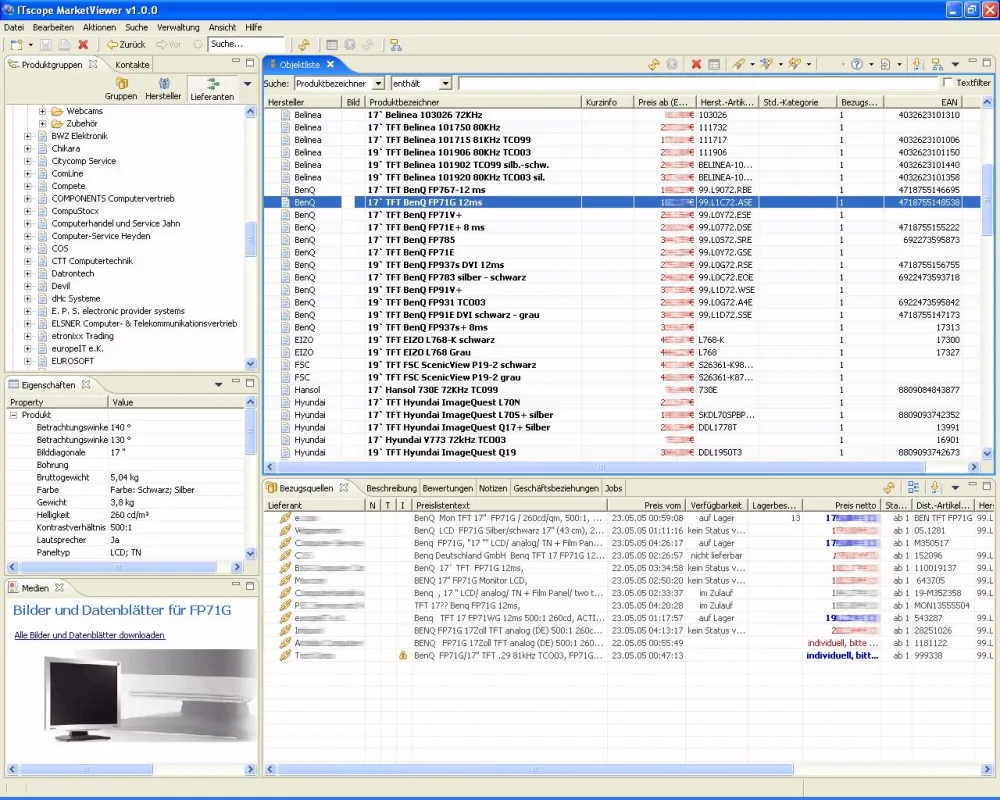Open the 'enthält' condition dropdown
Viewport: 1000px width, 800px height.
[x=445, y=84]
